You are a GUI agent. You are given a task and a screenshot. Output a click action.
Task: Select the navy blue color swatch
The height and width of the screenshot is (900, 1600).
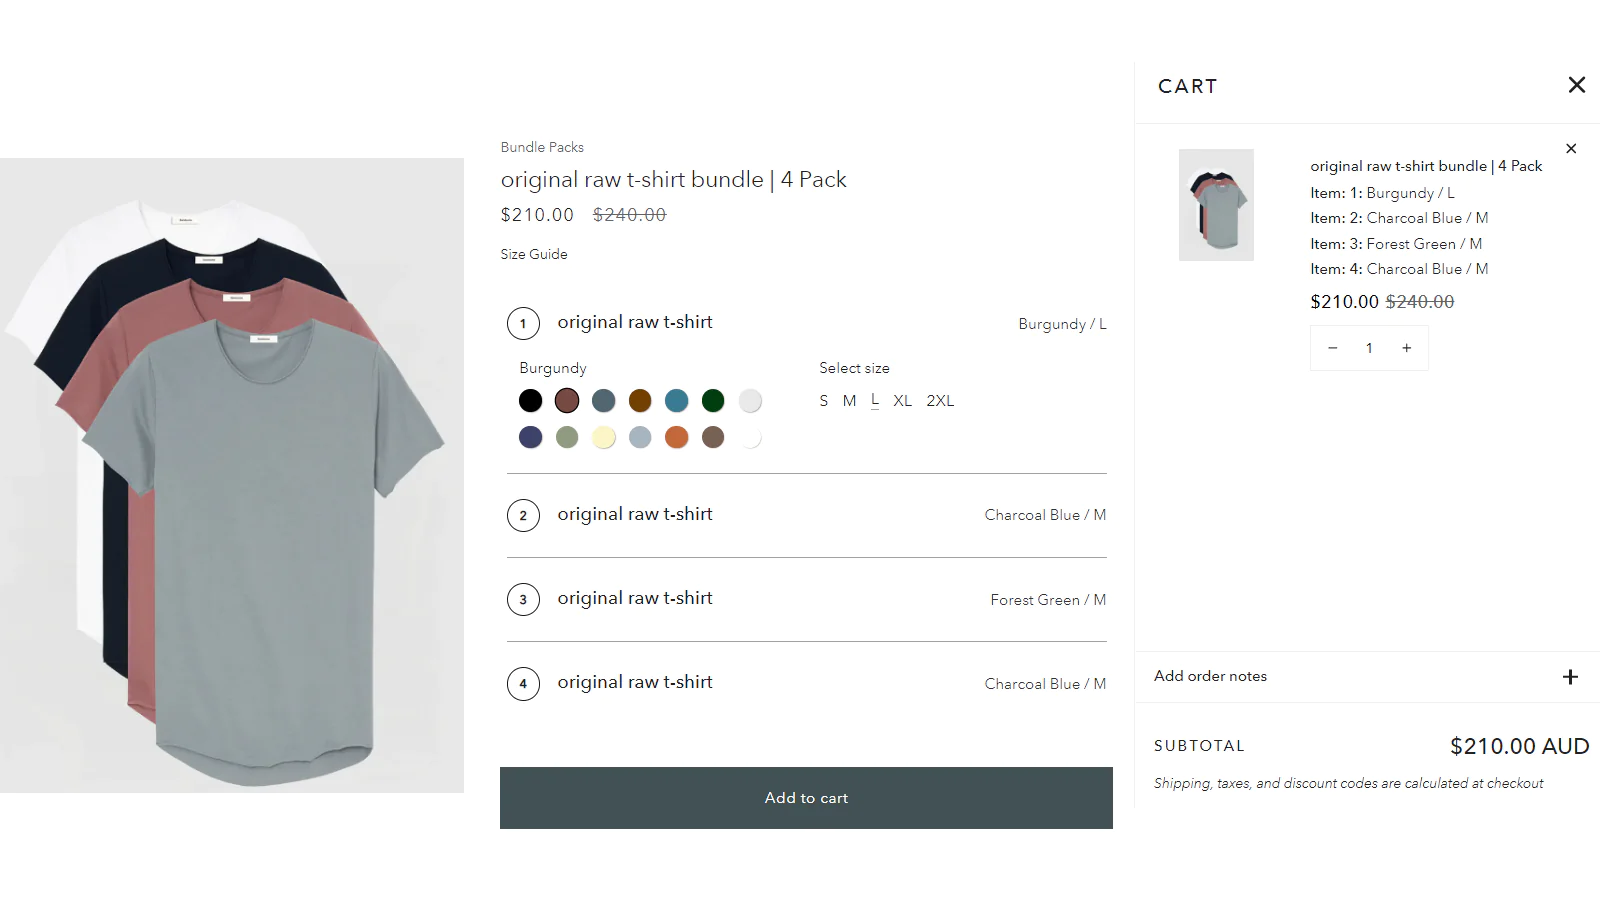point(530,437)
